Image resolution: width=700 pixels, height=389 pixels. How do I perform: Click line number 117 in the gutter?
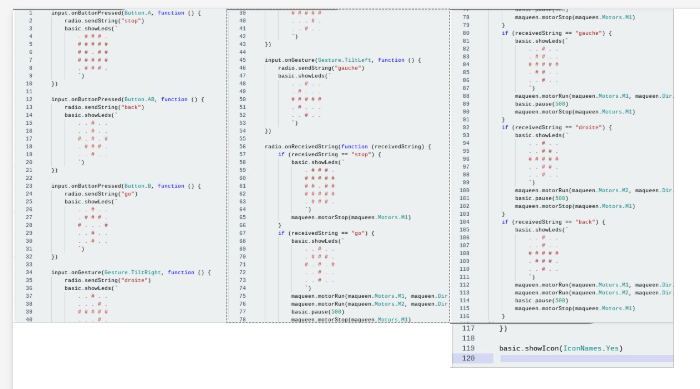(468, 328)
